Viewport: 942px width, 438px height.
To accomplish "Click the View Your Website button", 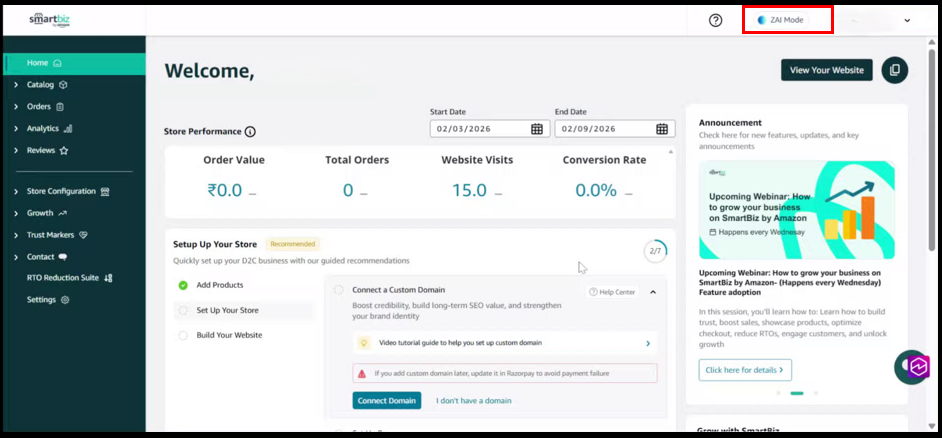I will tap(826, 70).
